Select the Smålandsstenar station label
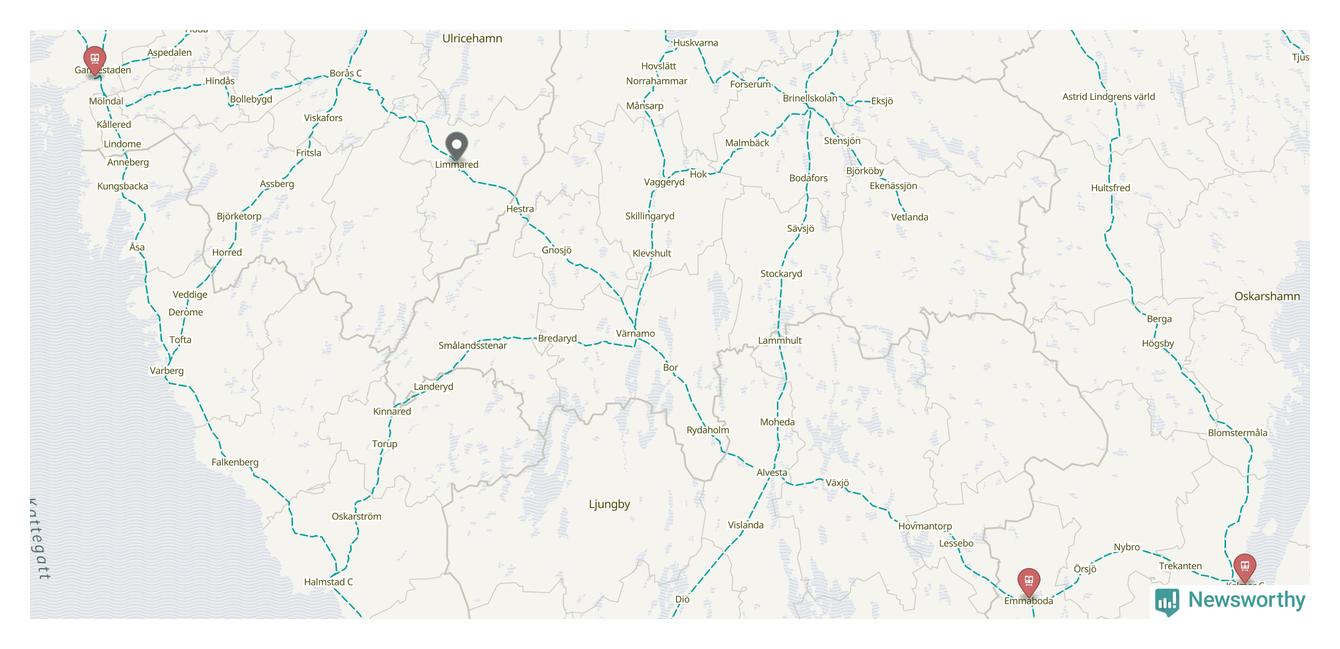 click(x=472, y=346)
